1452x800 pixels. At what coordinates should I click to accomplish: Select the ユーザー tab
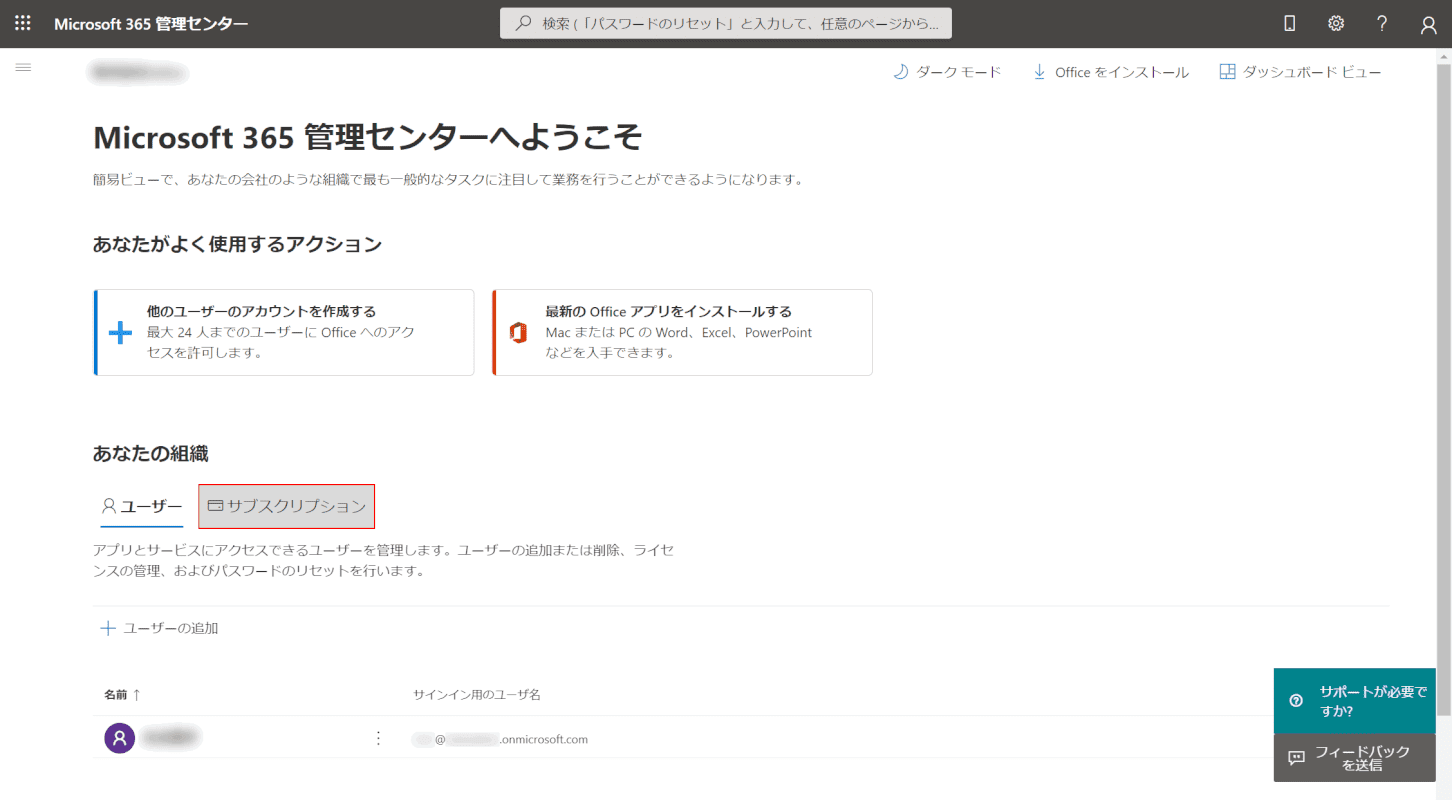[x=142, y=506]
